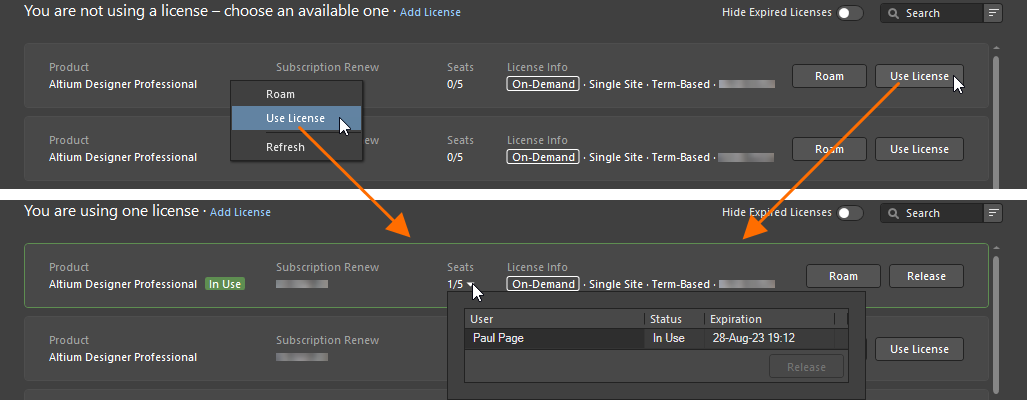Choose Use License in the context menu
This screenshot has width=1027, height=400.
click(296, 118)
